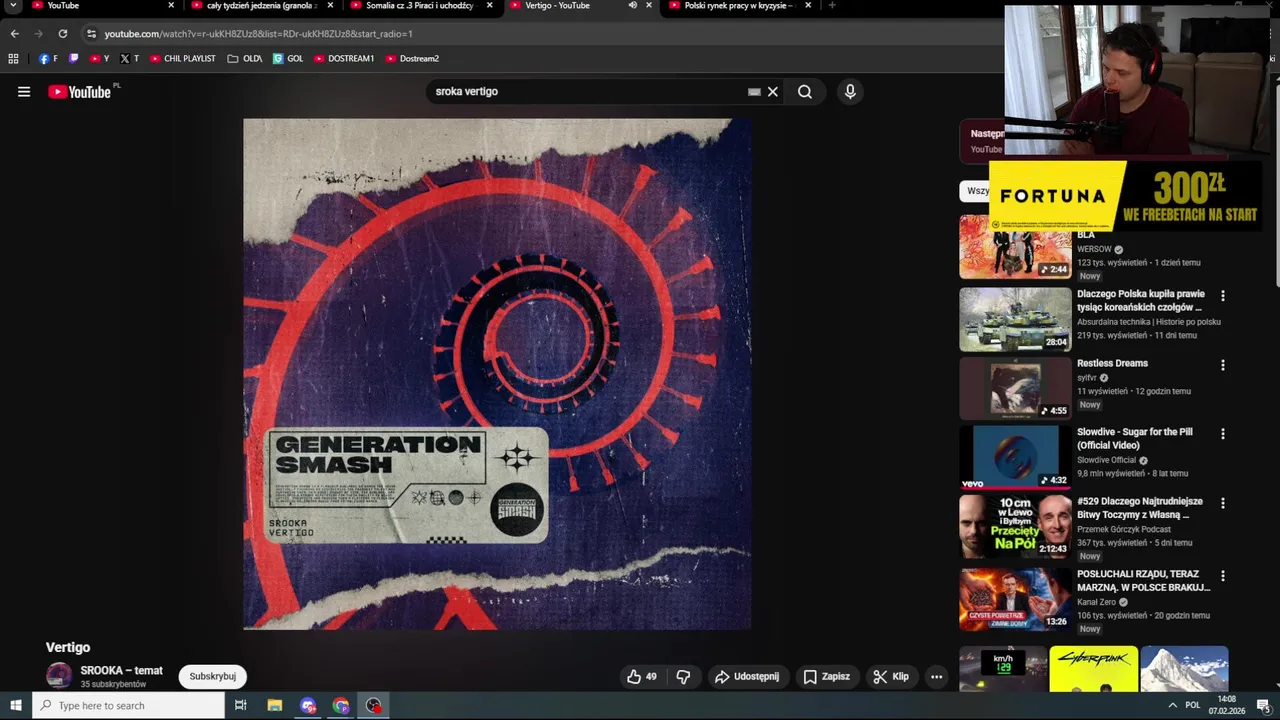Reload the YouTube page
The image size is (1280, 720).
point(62,34)
